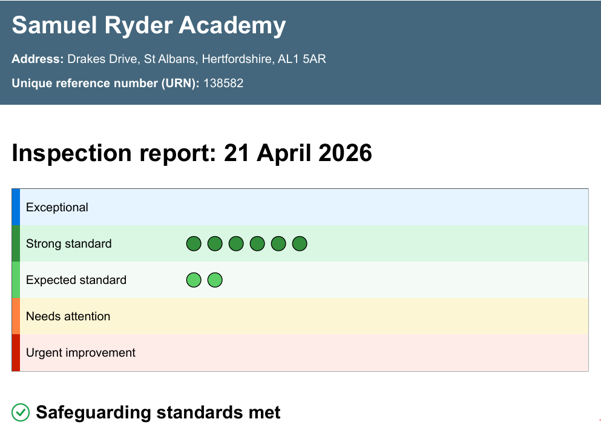Select the first light green Expected standard dot

point(194,280)
